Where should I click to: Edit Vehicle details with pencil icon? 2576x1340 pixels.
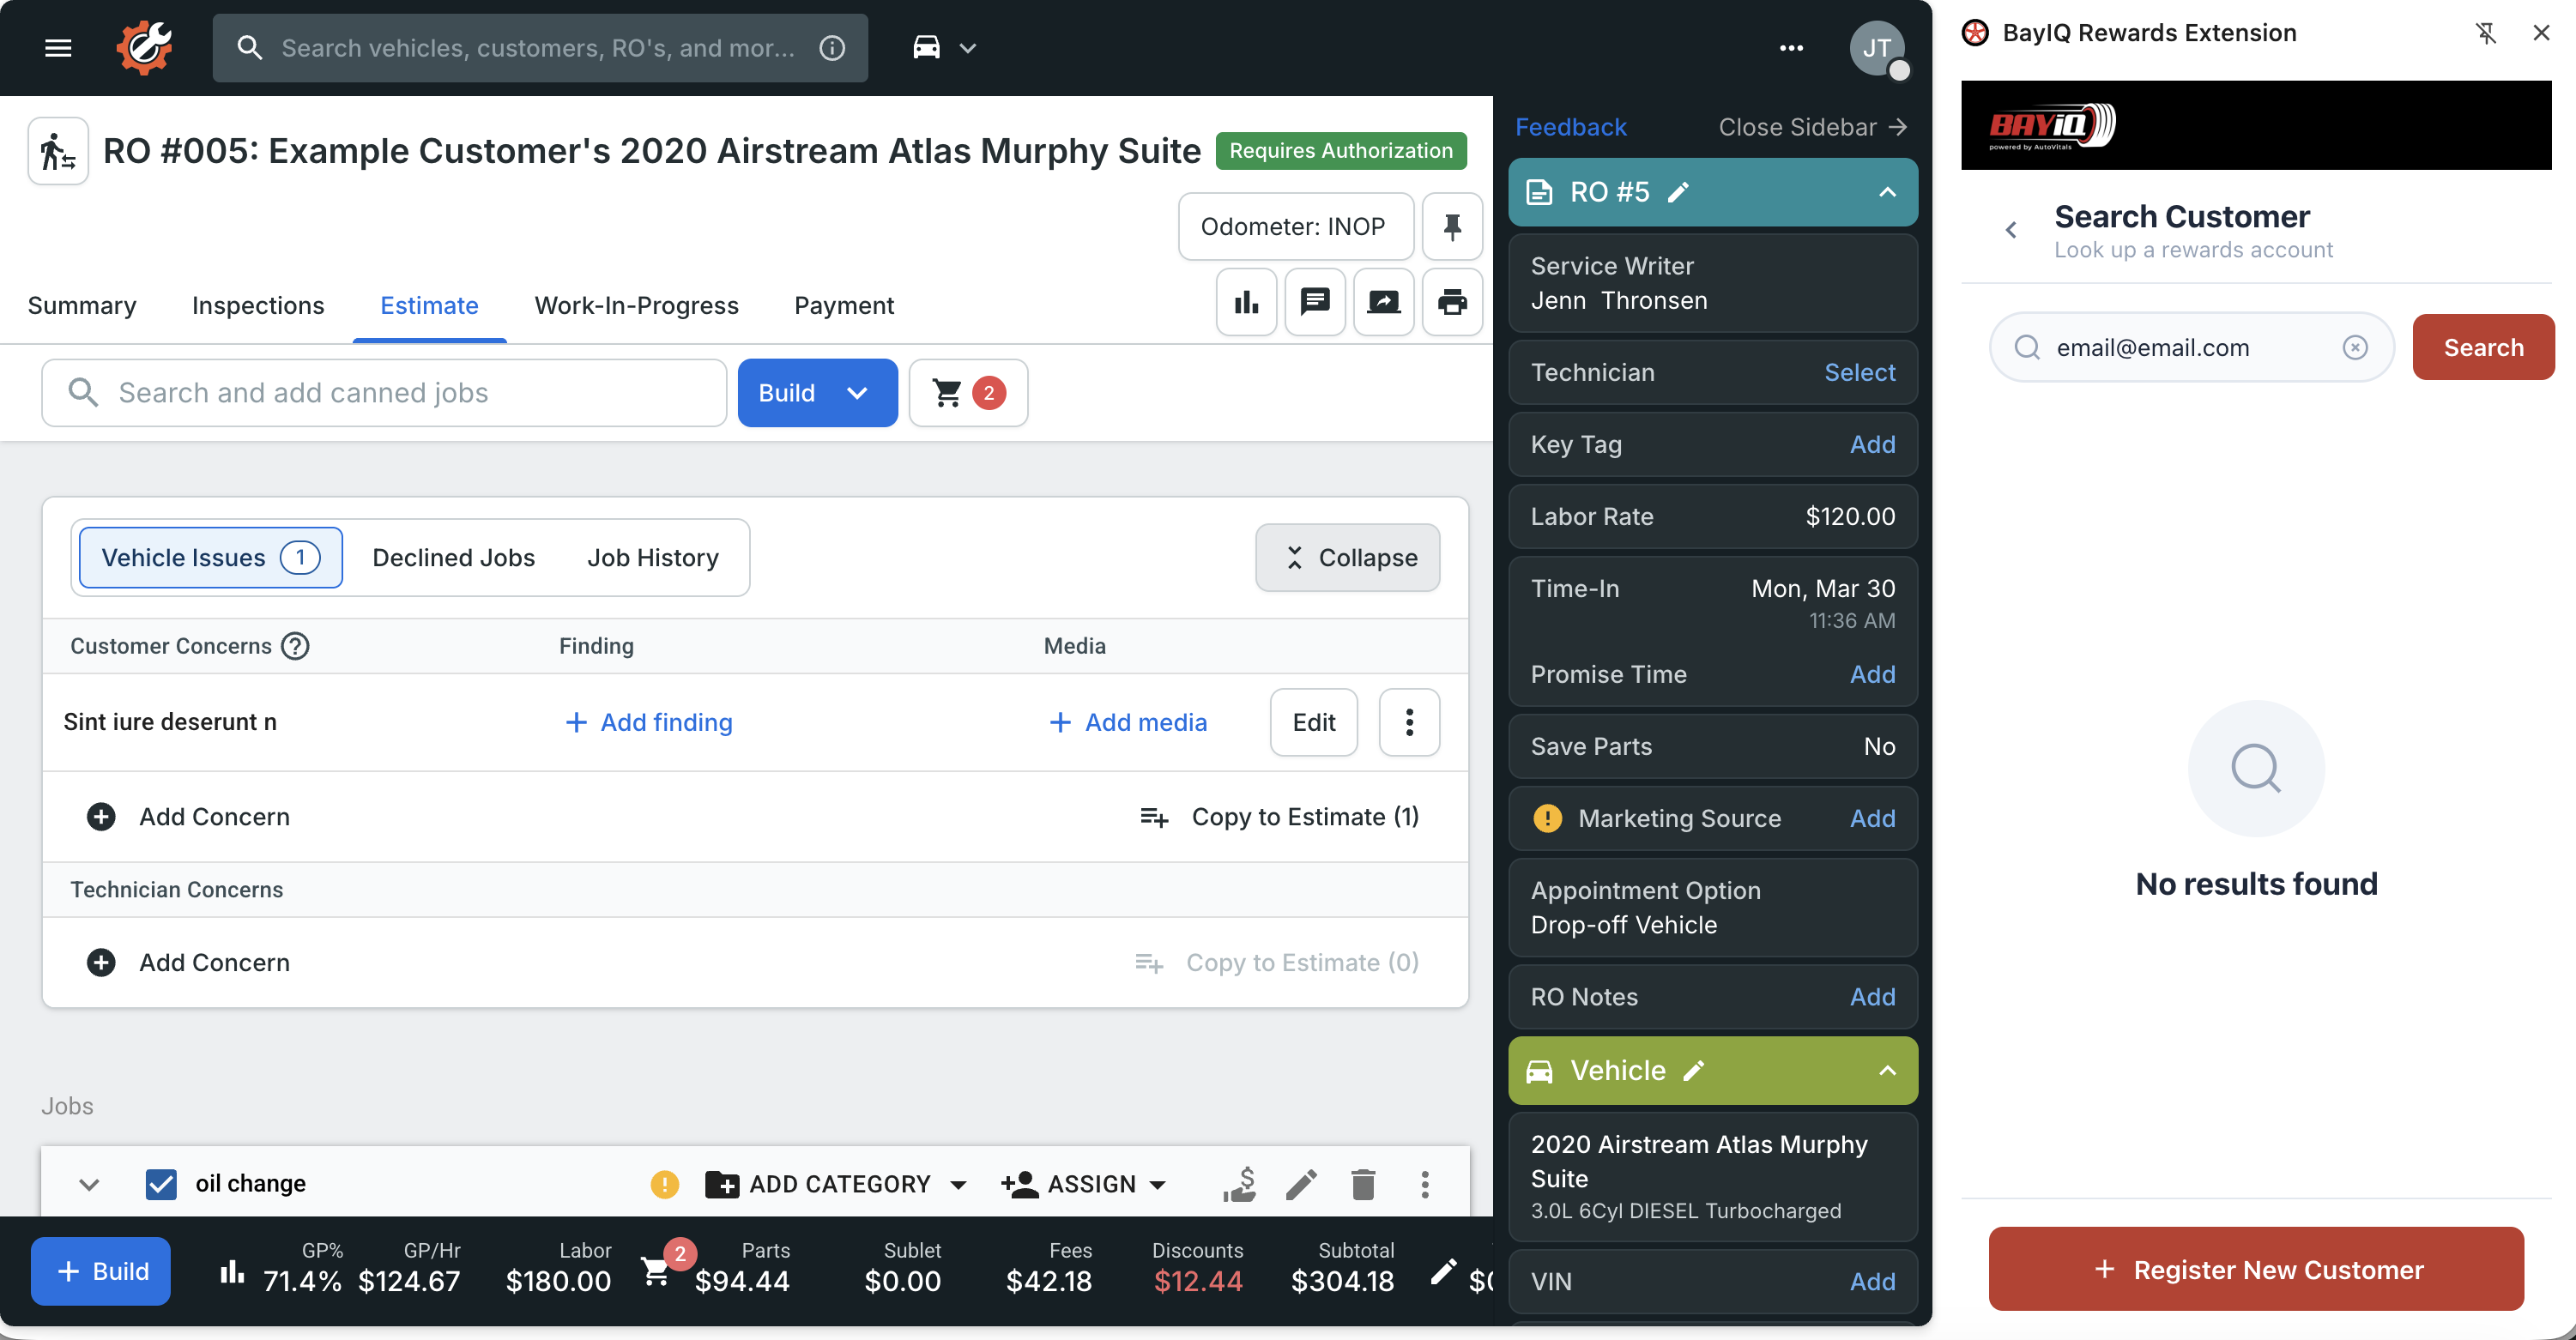point(1694,1071)
